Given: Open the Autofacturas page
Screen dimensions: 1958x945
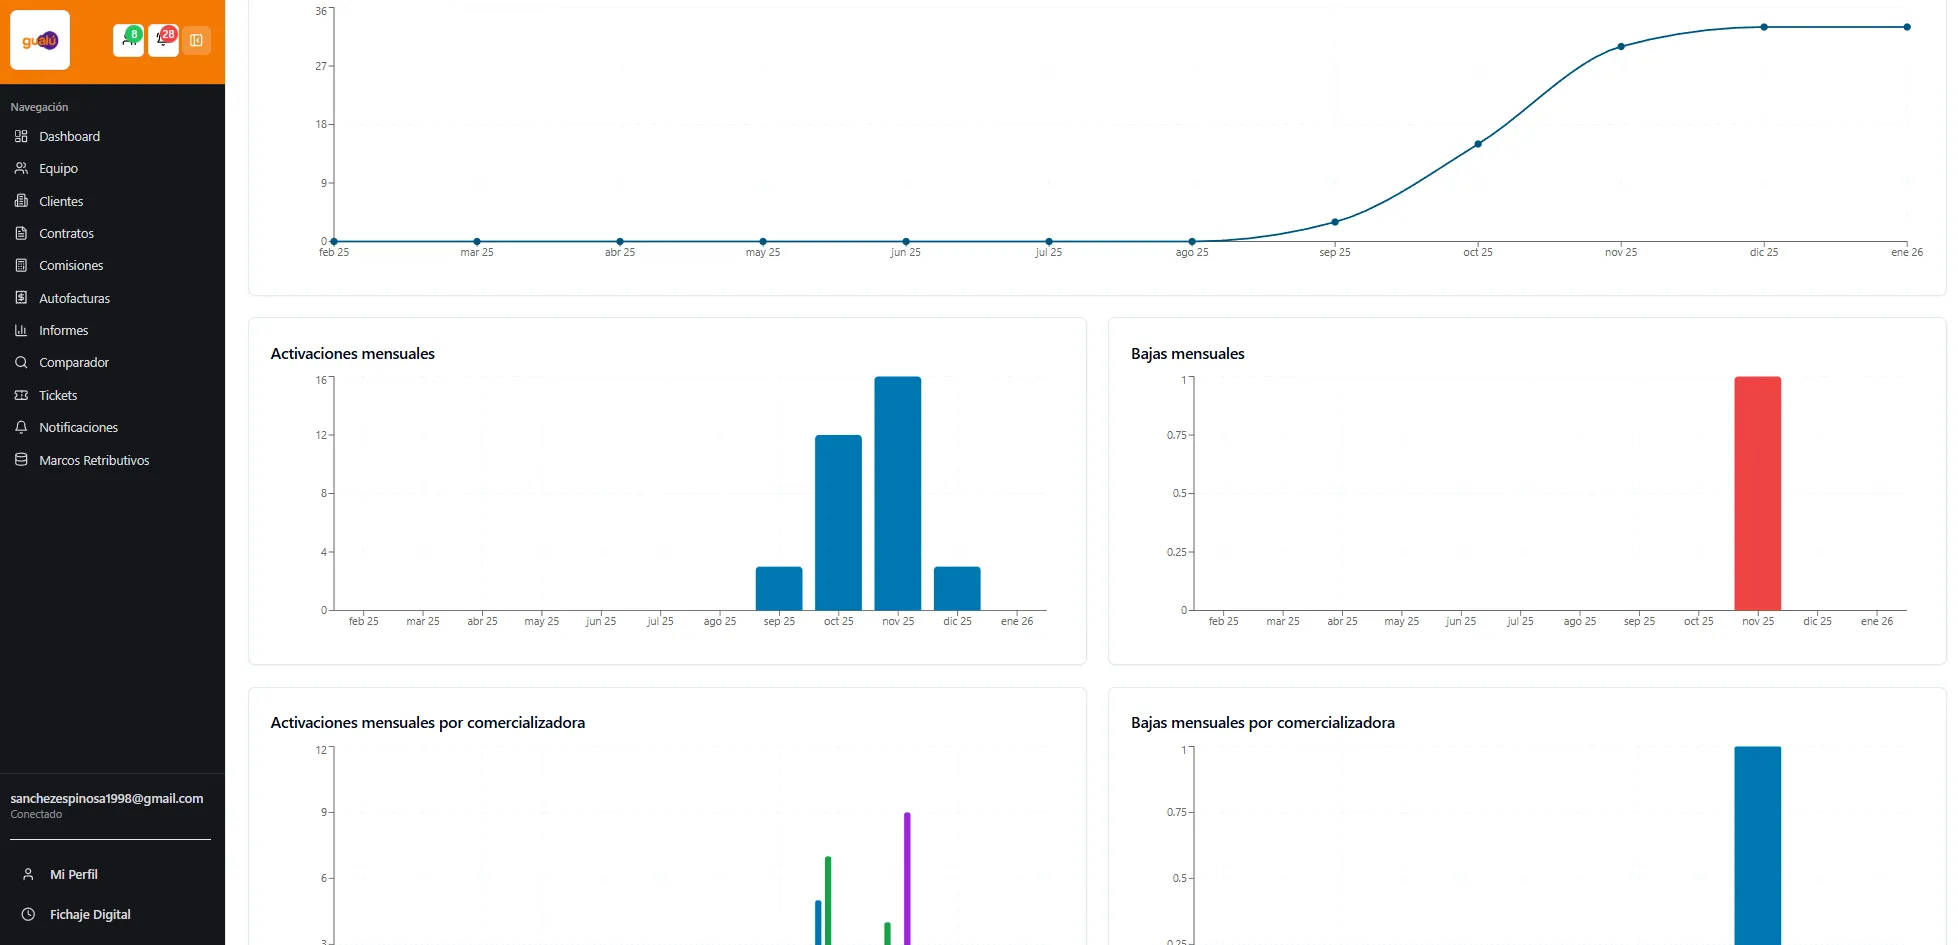Looking at the screenshot, I should [x=74, y=298].
